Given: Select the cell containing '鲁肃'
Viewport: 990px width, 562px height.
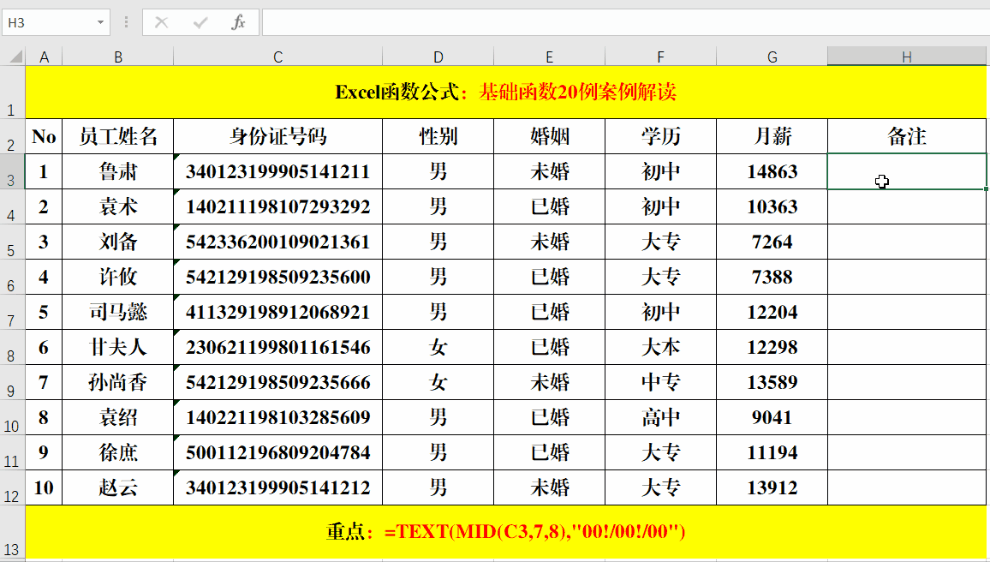Looking at the screenshot, I should (x=118, y=172).
